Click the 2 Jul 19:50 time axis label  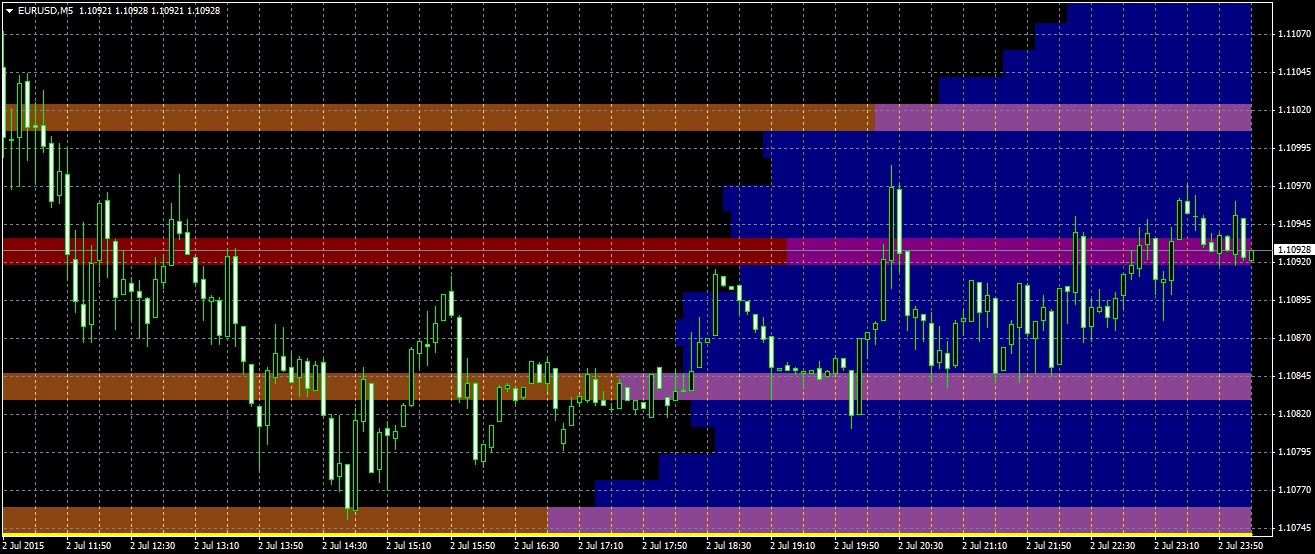857,546
